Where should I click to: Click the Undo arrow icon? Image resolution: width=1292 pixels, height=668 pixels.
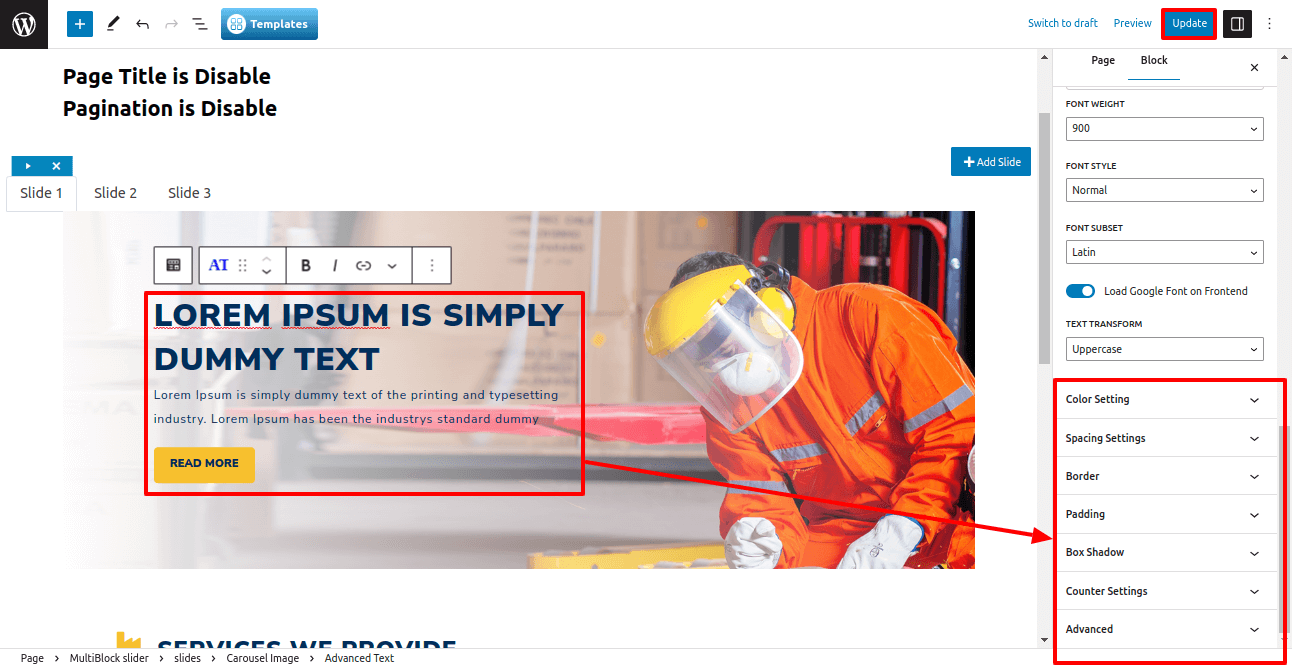142,24
